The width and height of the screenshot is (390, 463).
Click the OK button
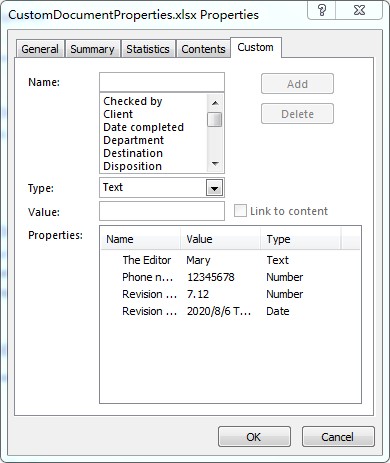coord(254,437)
